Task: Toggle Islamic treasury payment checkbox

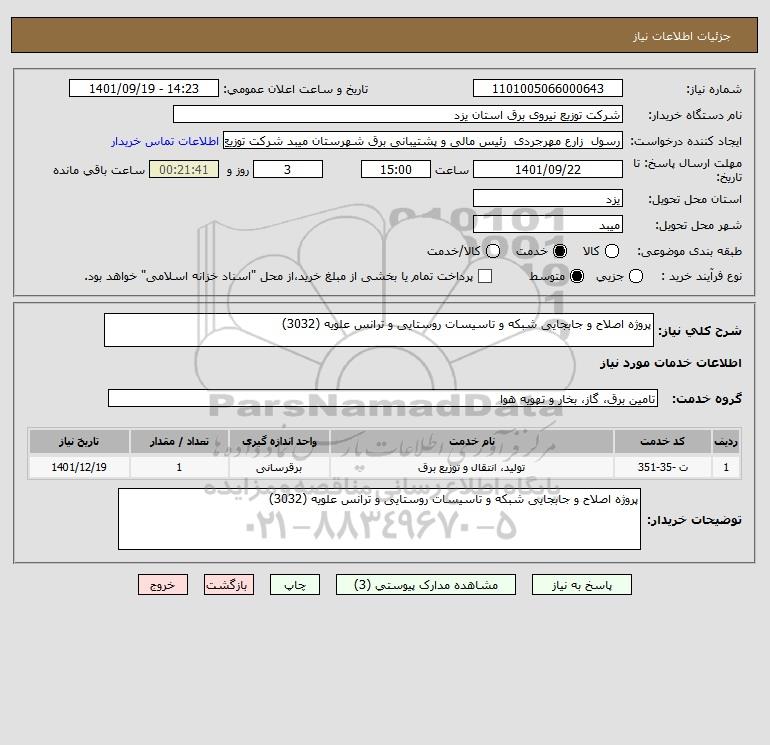Action: point(485,276)
